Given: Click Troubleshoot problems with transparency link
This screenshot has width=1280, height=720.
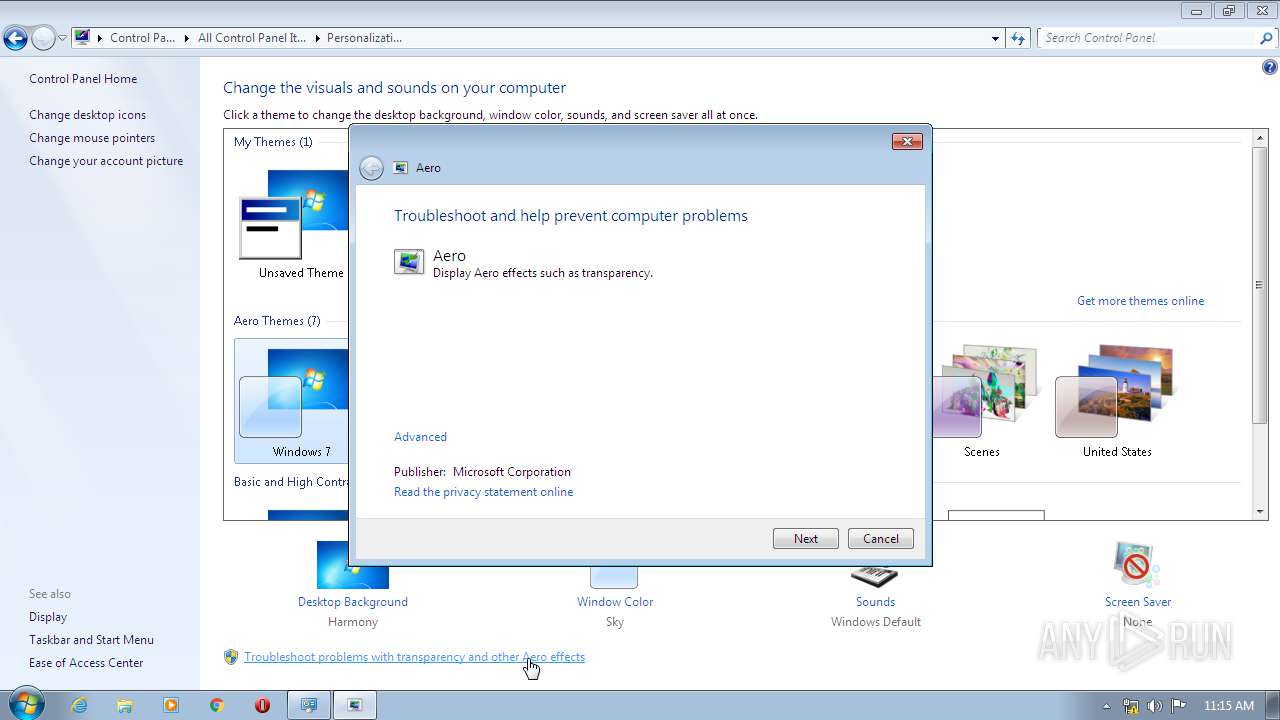Looking at the screenshot, I should (414, 657).
